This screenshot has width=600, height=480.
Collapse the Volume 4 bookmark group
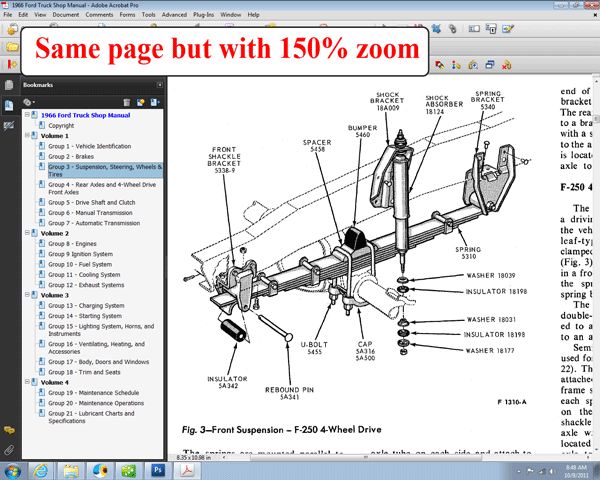click(27, 382)
